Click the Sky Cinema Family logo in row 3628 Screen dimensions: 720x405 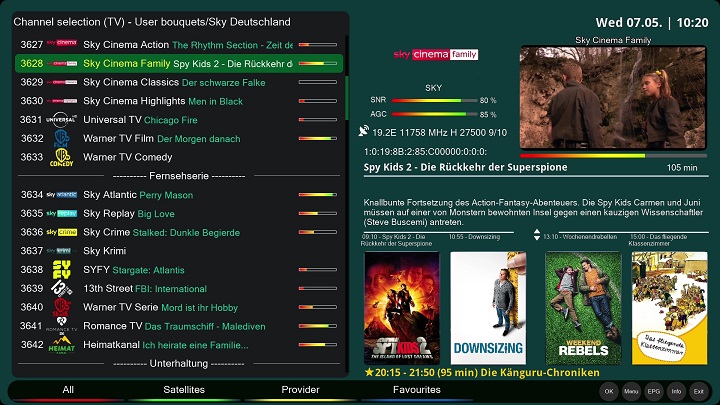pos(62,63)
